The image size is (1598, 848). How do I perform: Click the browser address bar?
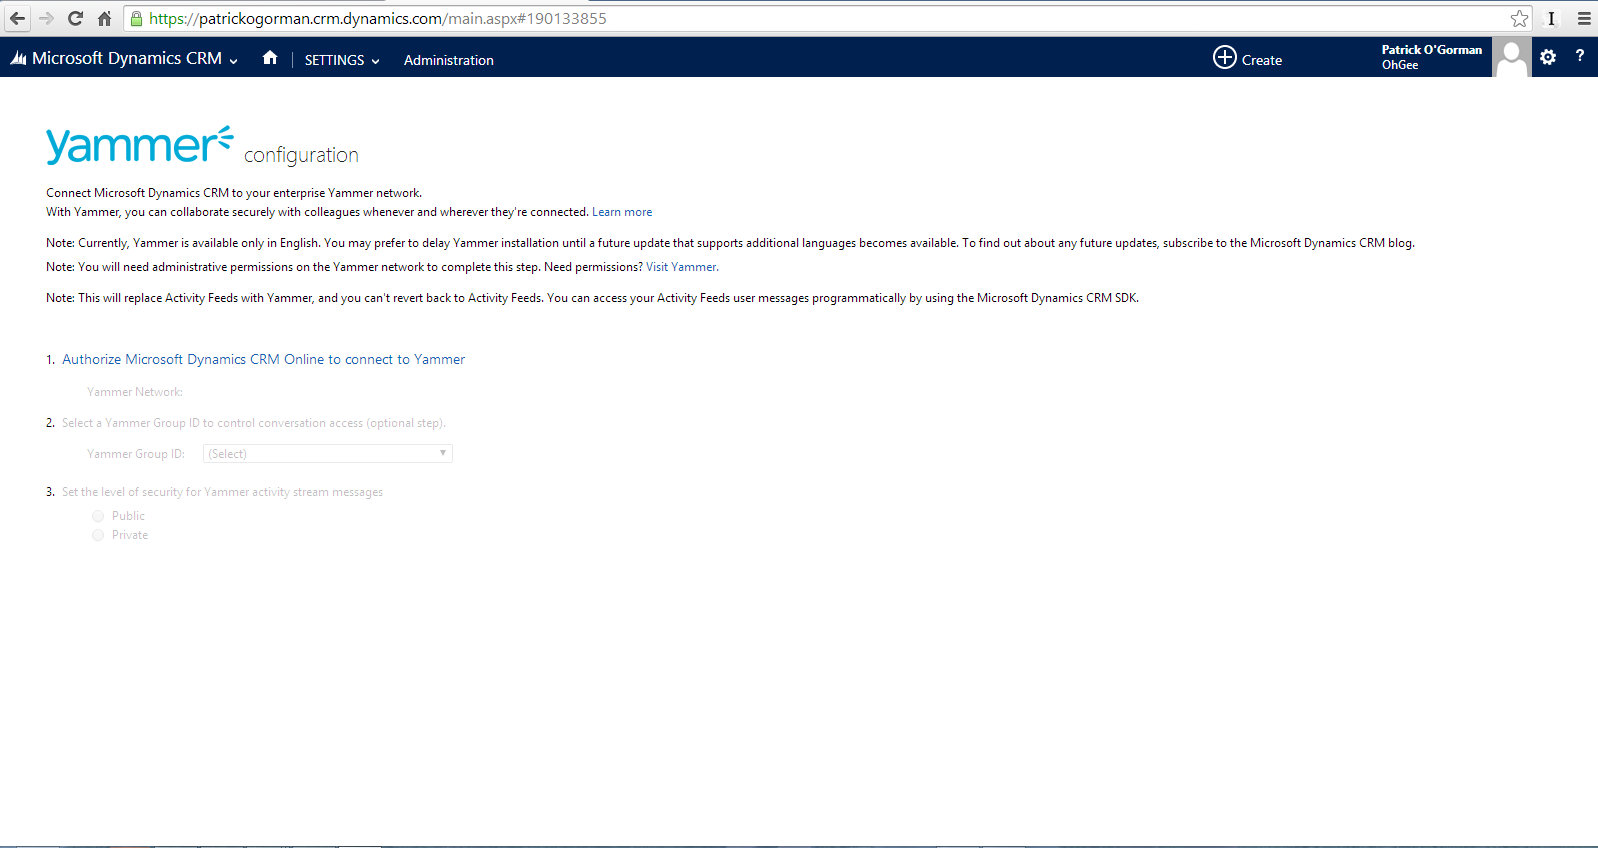click(x=800, y=18)
